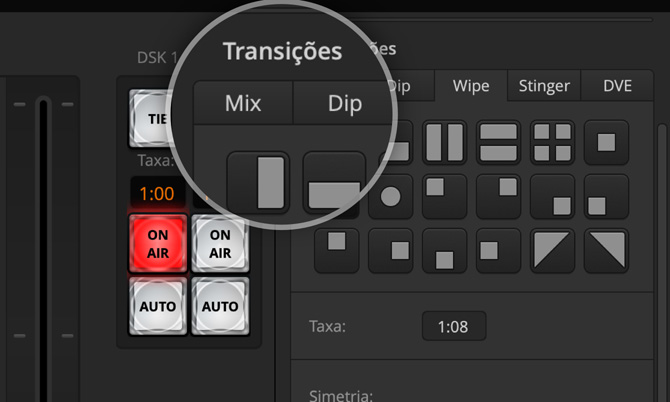Image resolution: width=670 pixels, height=402 pixels.
Task: Toggle the red lit ON AIR button
Action: coord(158,244)
